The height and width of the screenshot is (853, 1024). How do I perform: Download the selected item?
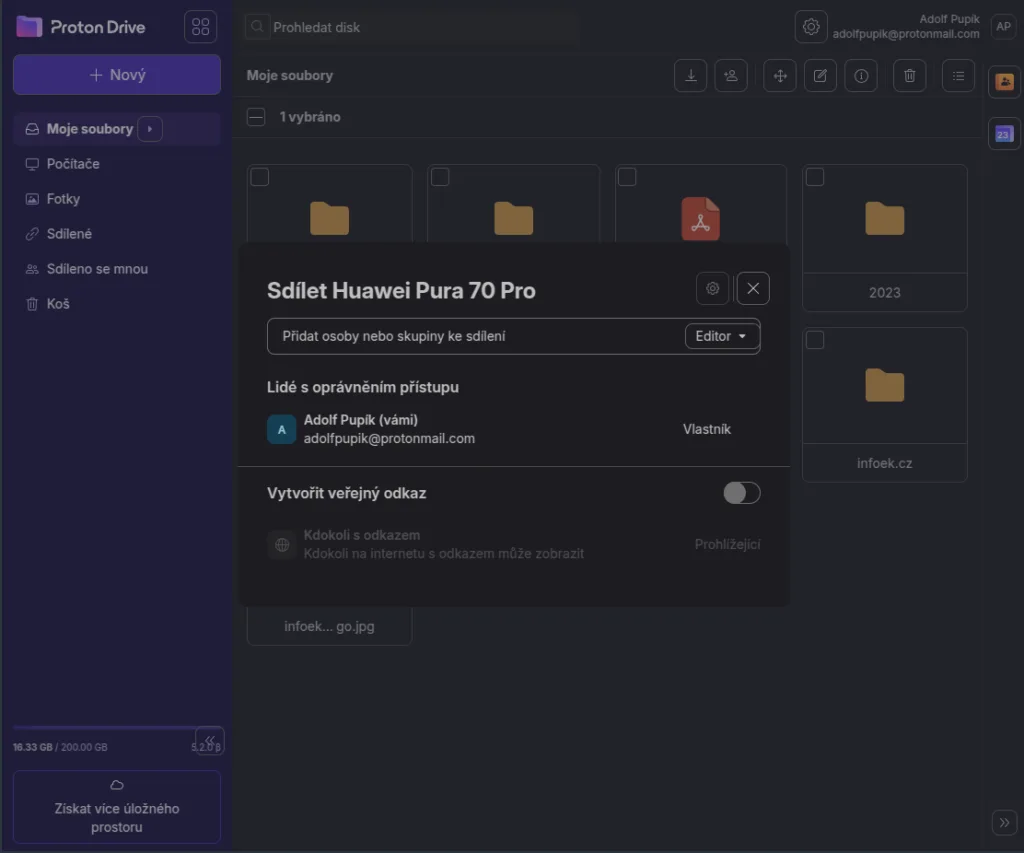(x=690, y=76)
